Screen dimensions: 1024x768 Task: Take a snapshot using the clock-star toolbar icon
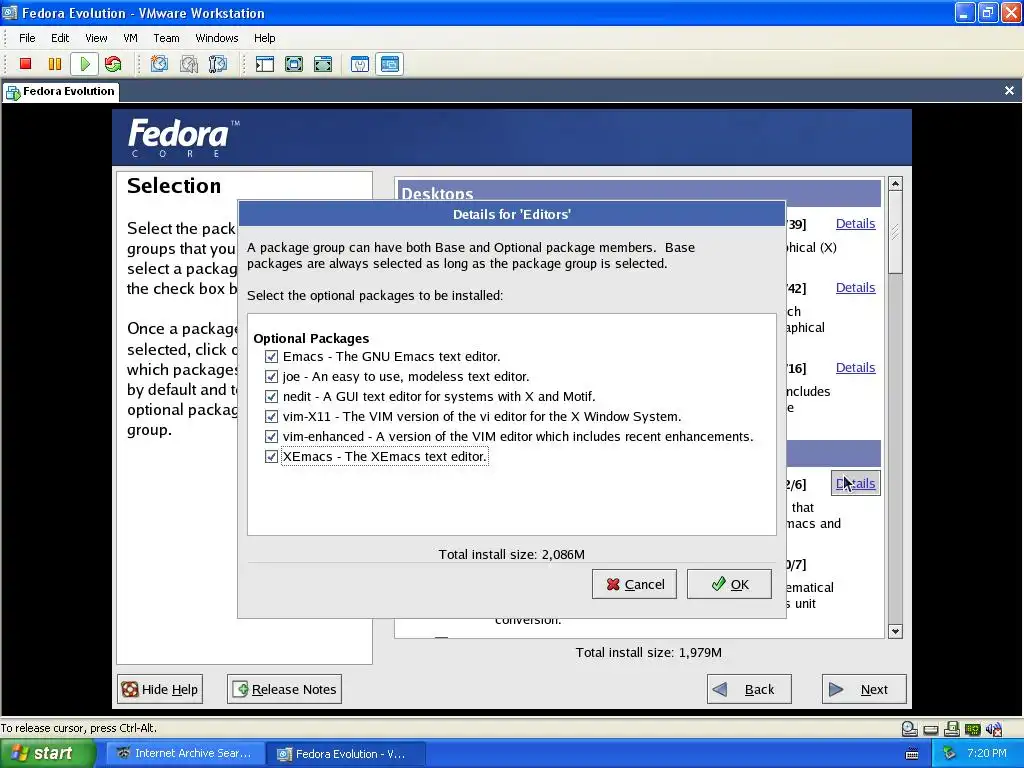click(159, 64)
